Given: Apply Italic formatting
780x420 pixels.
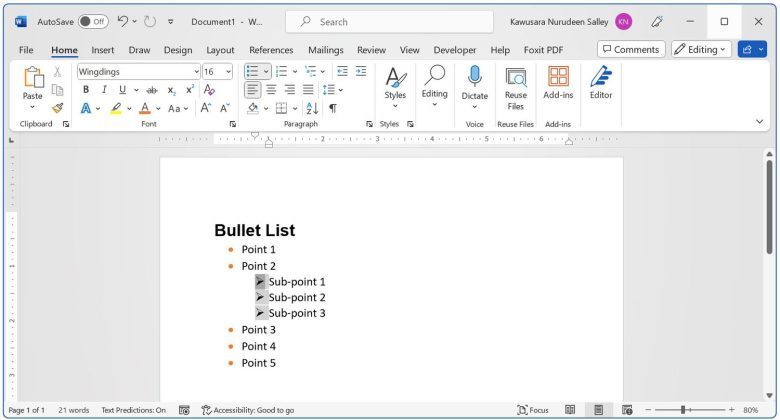Looking at the screenshot, I should 104,90.
